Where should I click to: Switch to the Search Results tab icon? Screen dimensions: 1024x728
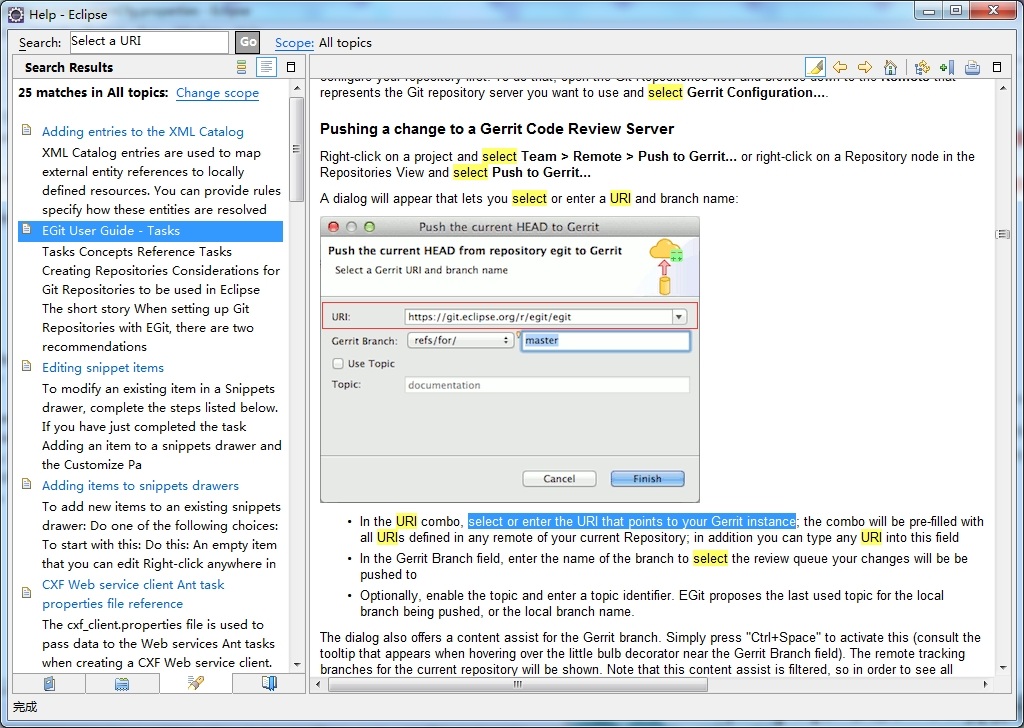[195, 683]
